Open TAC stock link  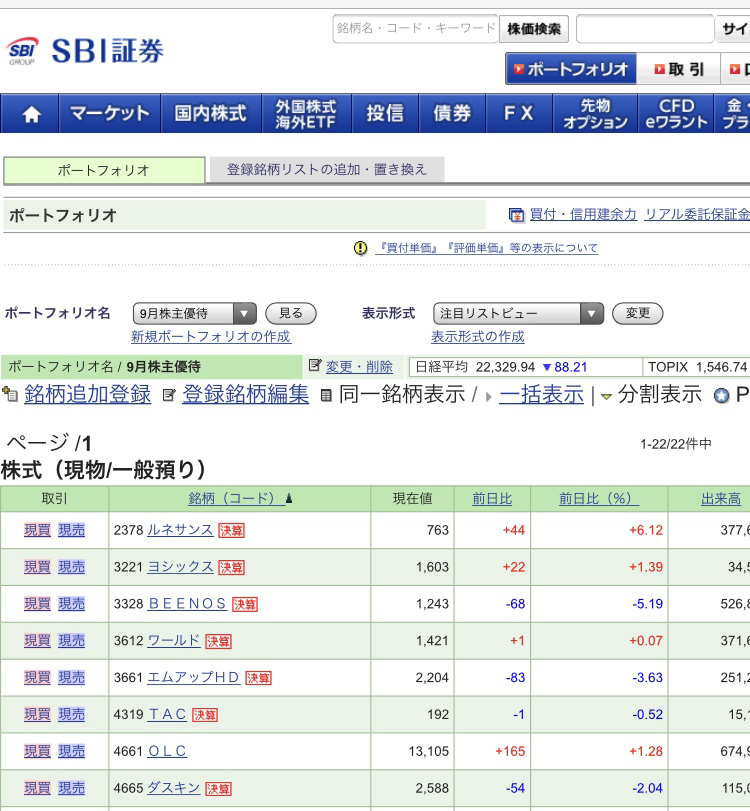pos(167,714)
